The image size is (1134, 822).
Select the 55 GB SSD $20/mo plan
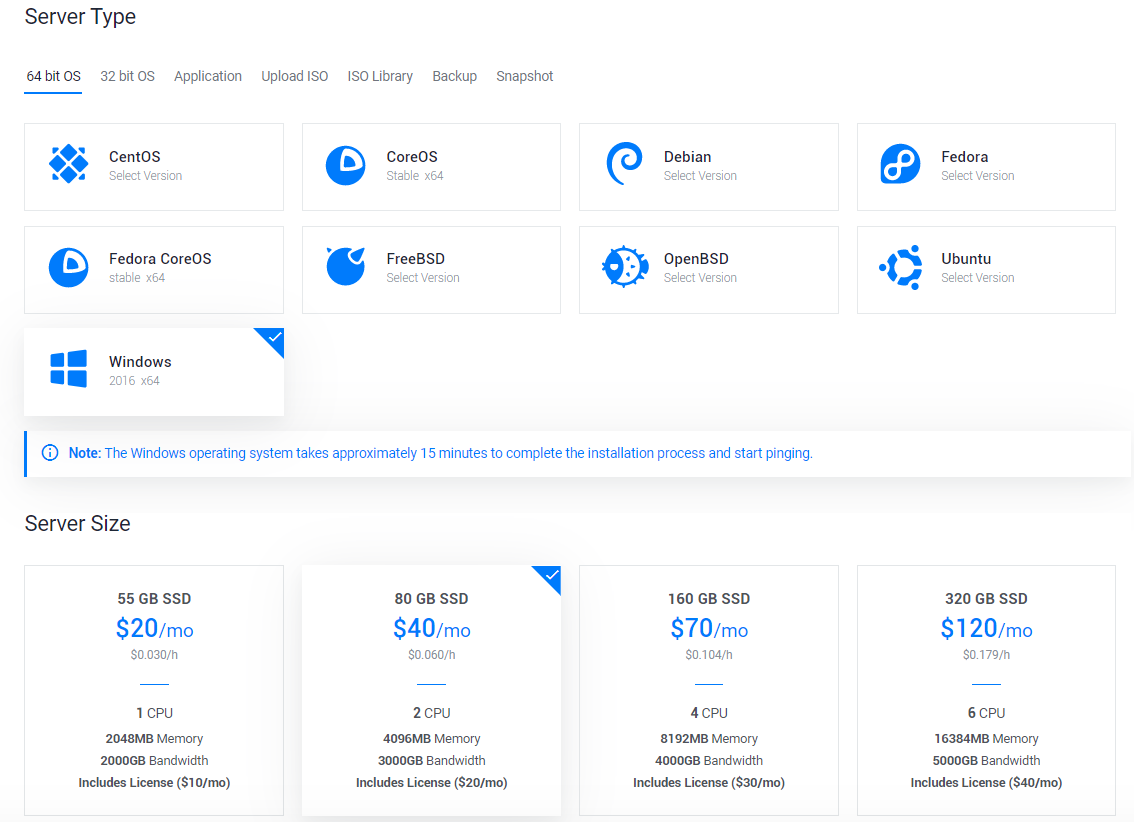154,690
